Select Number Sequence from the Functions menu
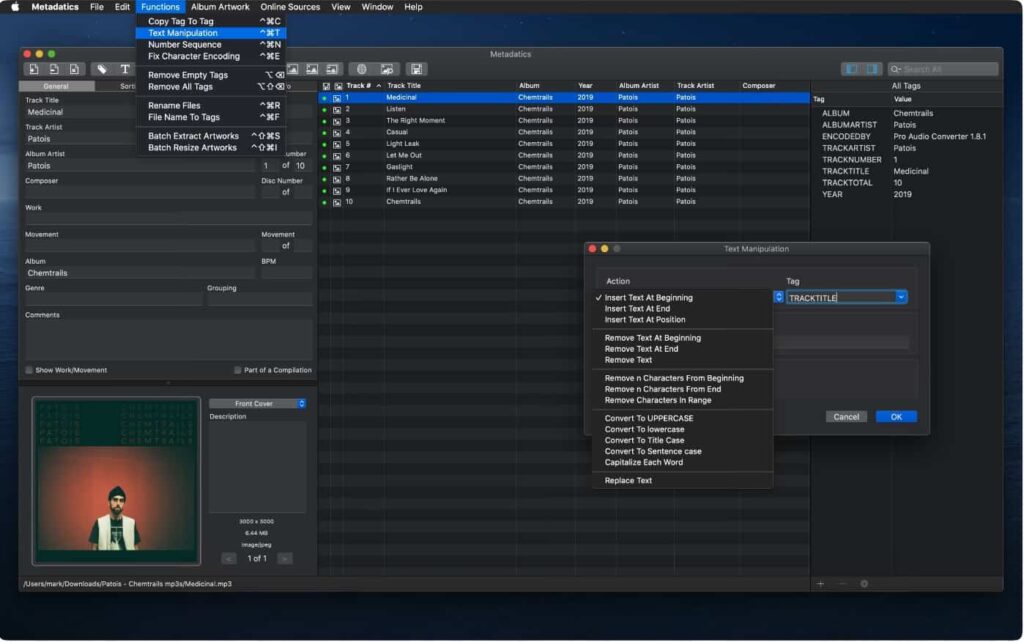1024x642 pixels. (x=190, y=44)
